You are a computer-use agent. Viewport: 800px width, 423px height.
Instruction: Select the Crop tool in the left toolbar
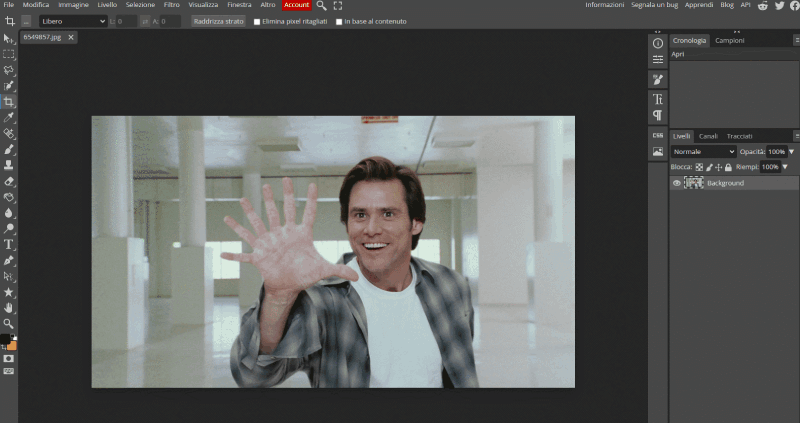point(9,102)
